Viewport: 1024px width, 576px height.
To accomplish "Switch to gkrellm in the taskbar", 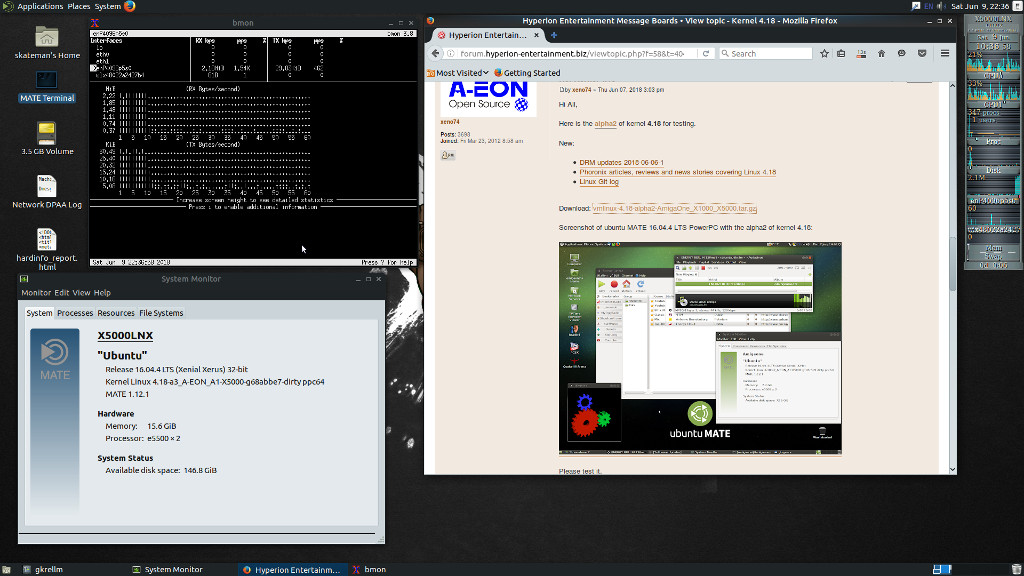I will pyautogui.click(x=43, y=569).
